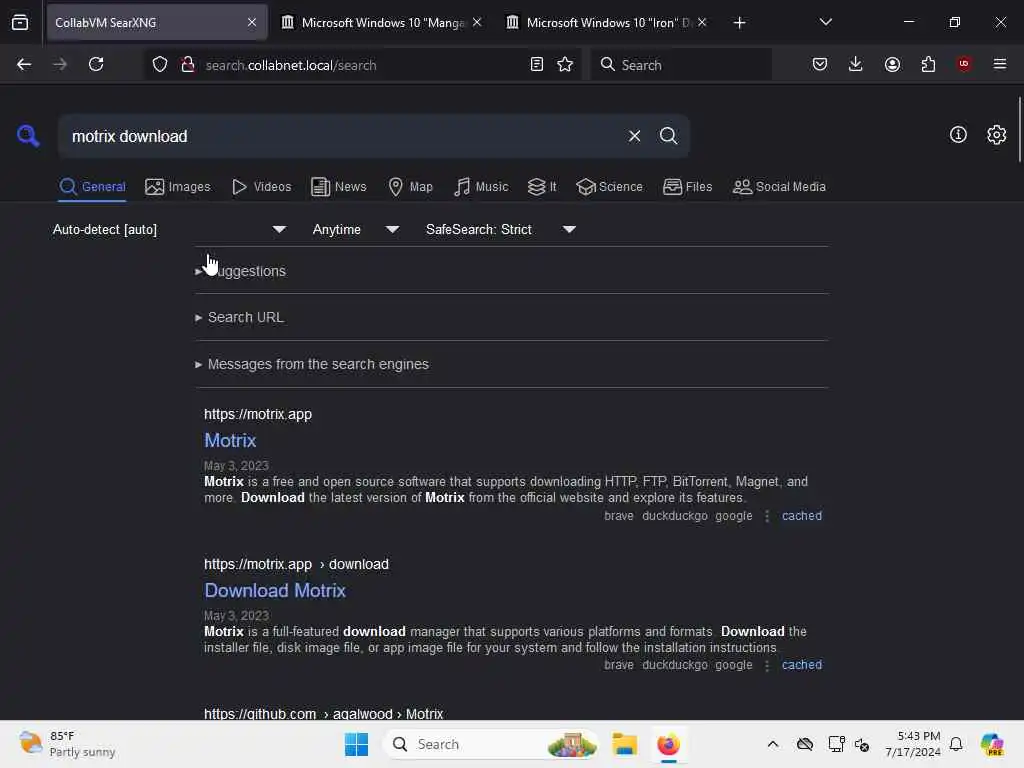
Task: Go back to previous page
Action: coord(24,65)
